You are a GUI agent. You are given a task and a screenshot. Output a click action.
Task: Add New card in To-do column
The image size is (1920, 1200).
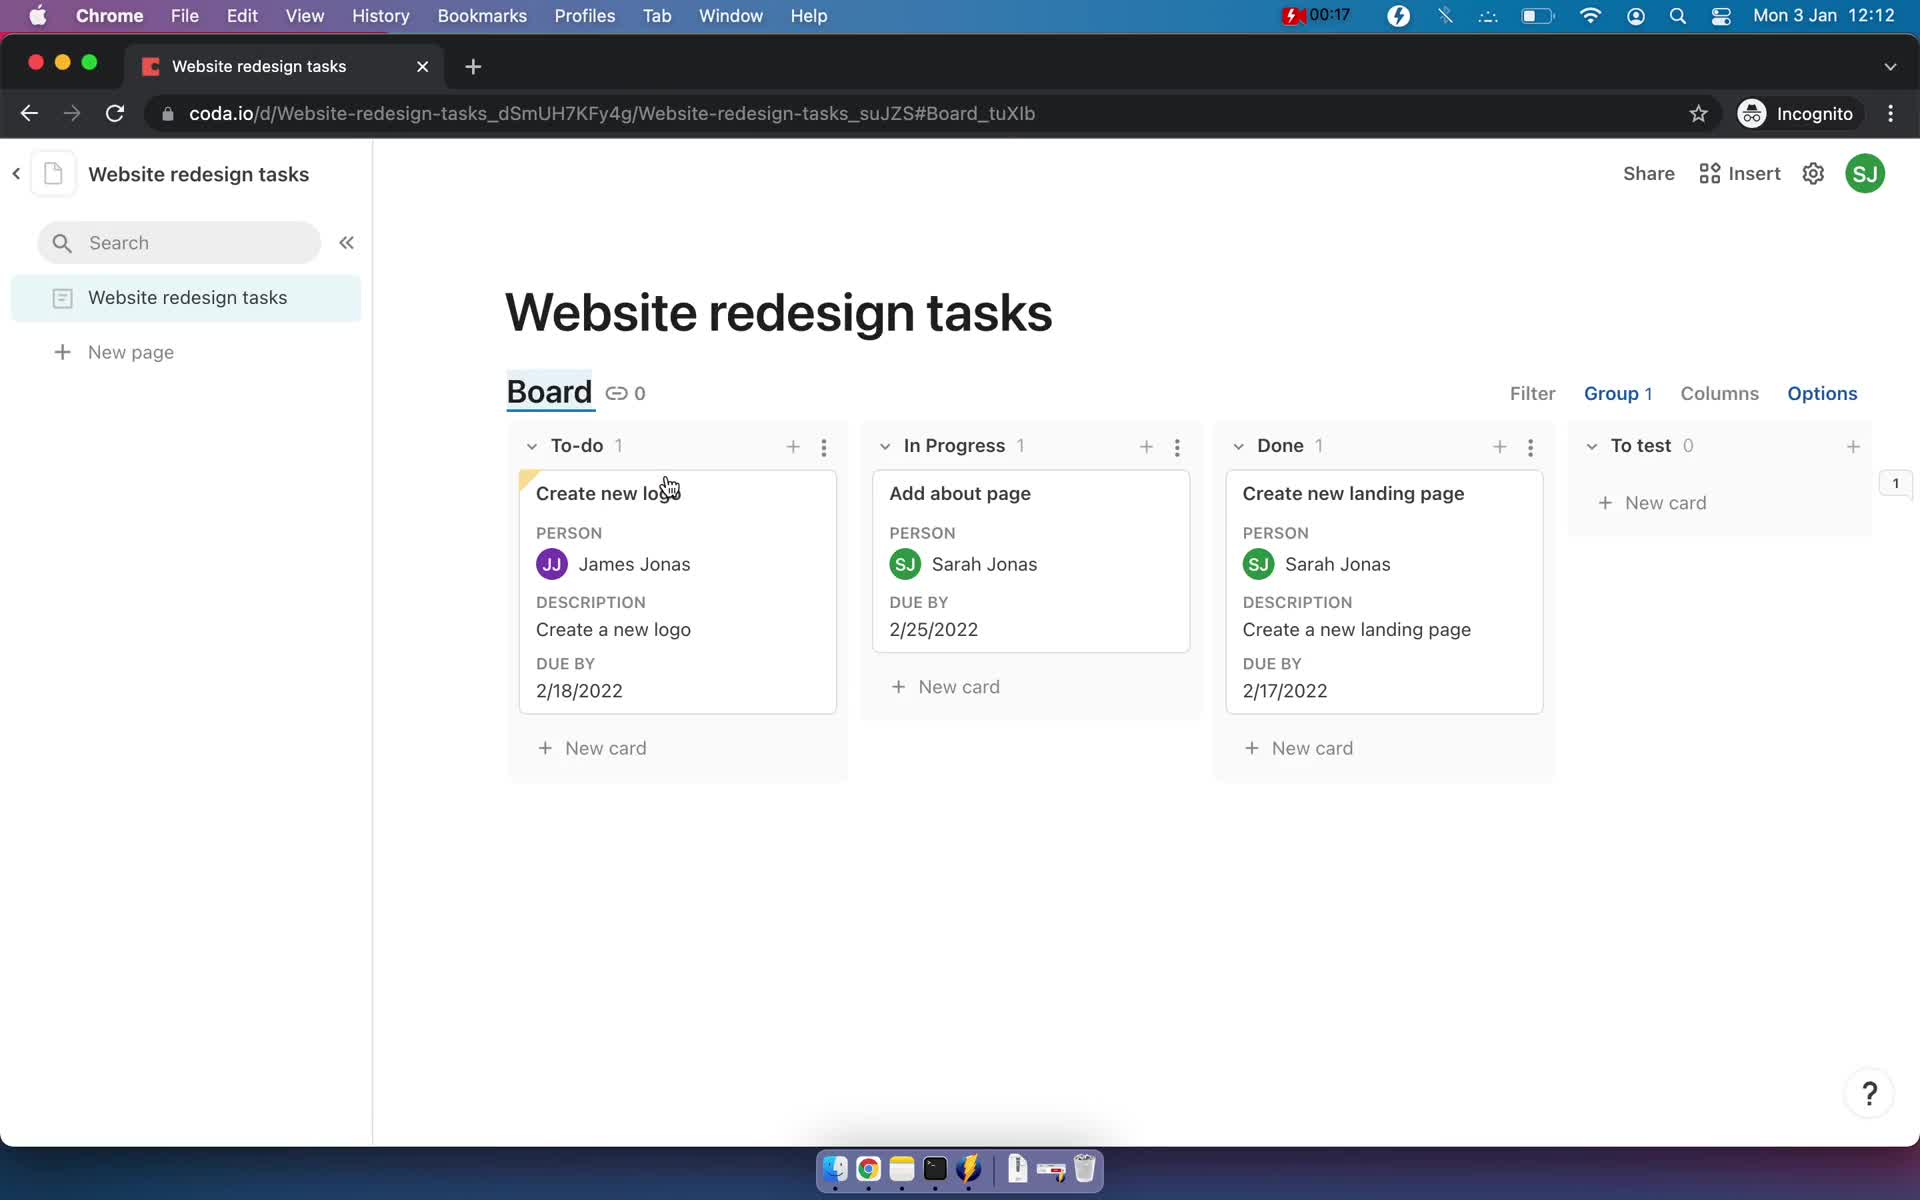point(593,749)
